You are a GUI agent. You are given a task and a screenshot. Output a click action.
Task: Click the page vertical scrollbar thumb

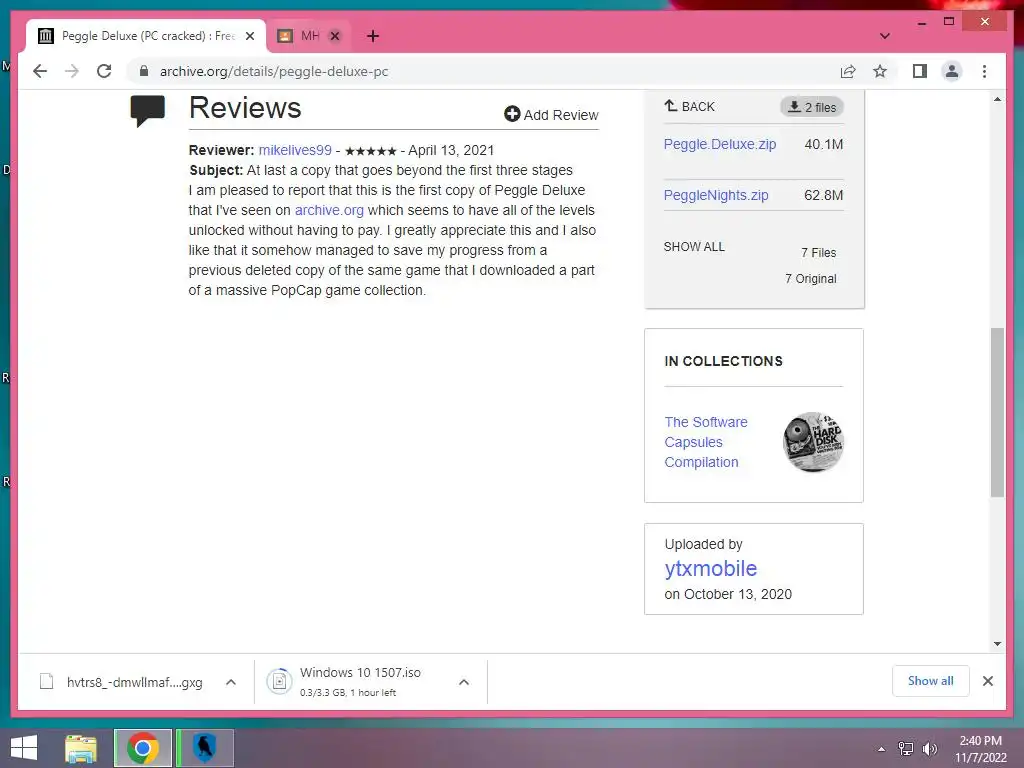997,412
